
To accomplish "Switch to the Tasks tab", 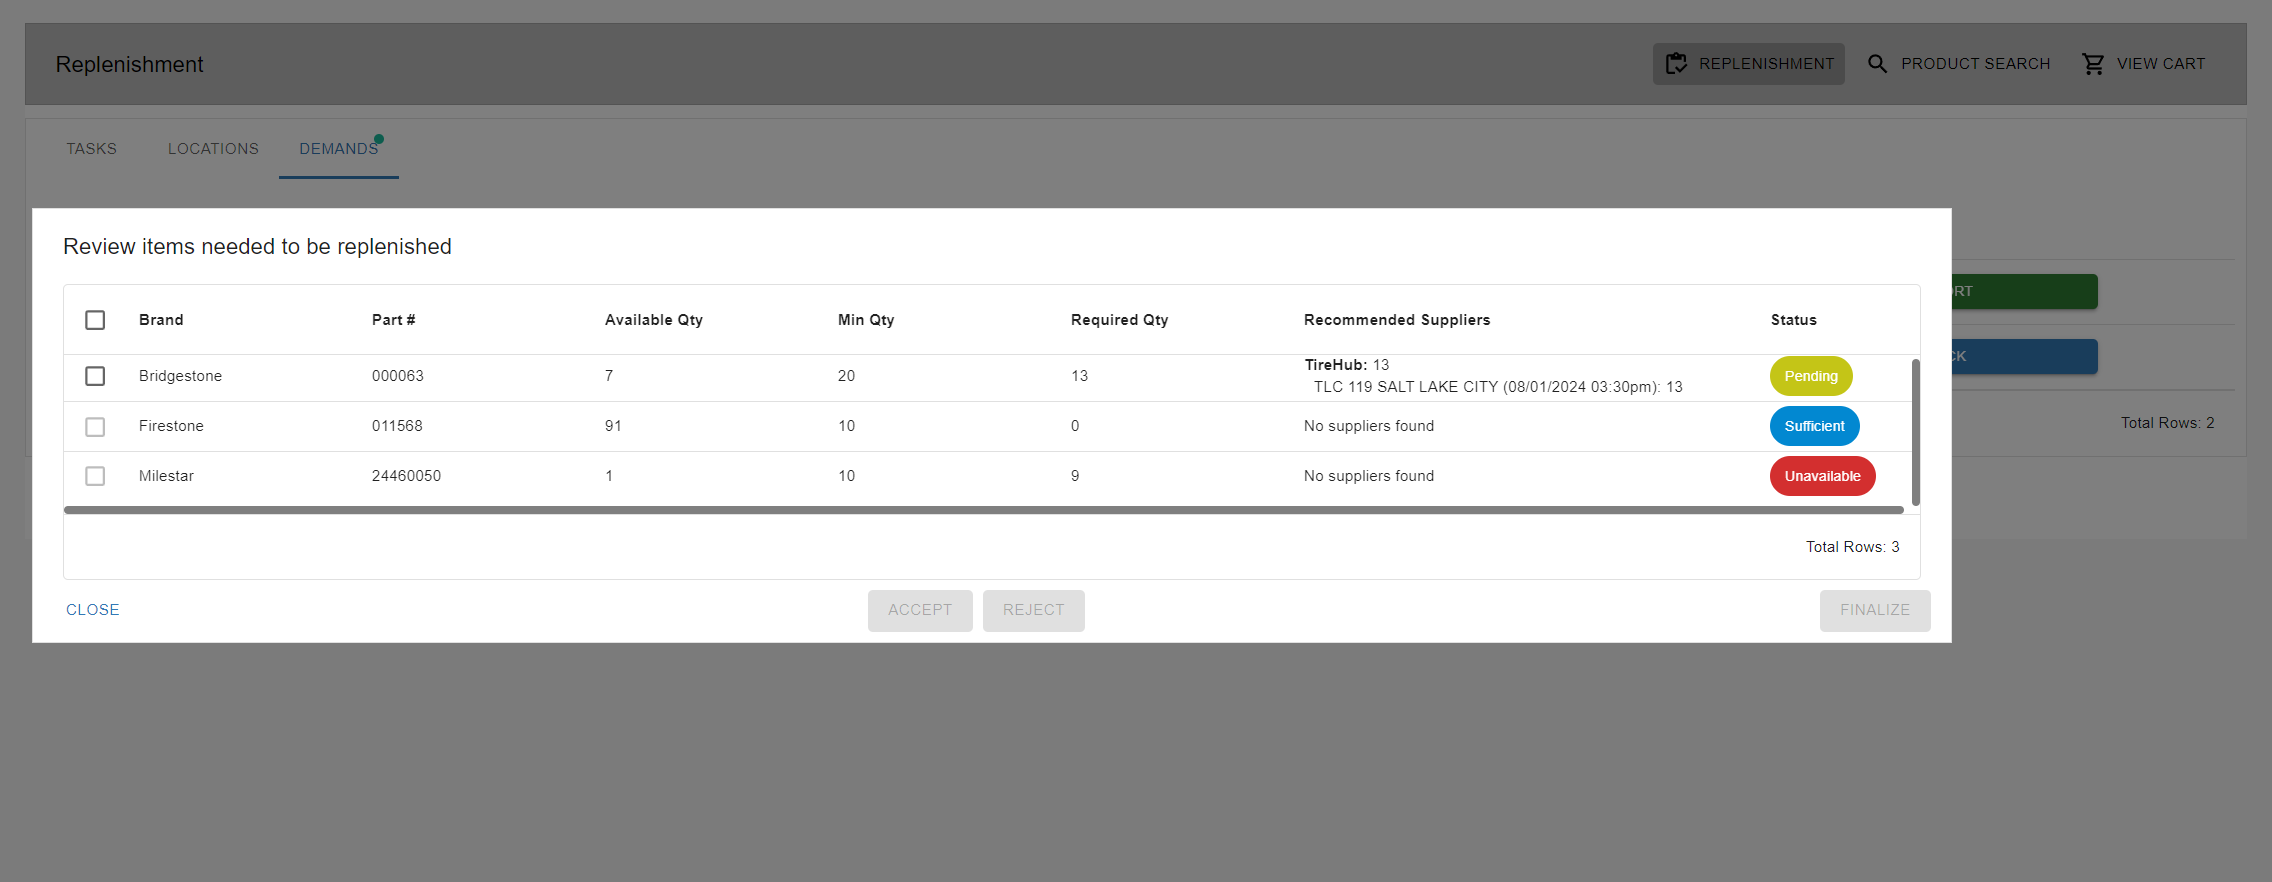I will [92, 149].
